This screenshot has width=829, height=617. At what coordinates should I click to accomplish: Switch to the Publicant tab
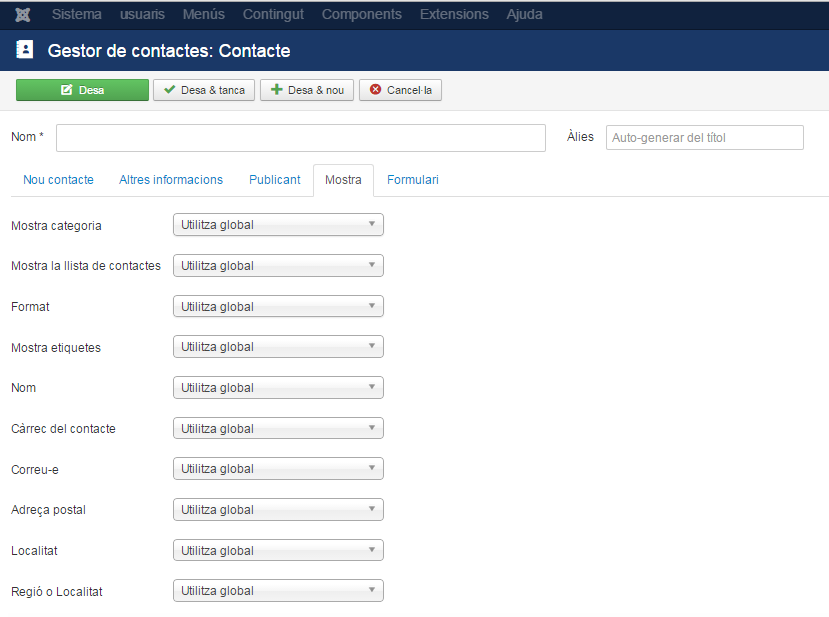tap(274, 180)
